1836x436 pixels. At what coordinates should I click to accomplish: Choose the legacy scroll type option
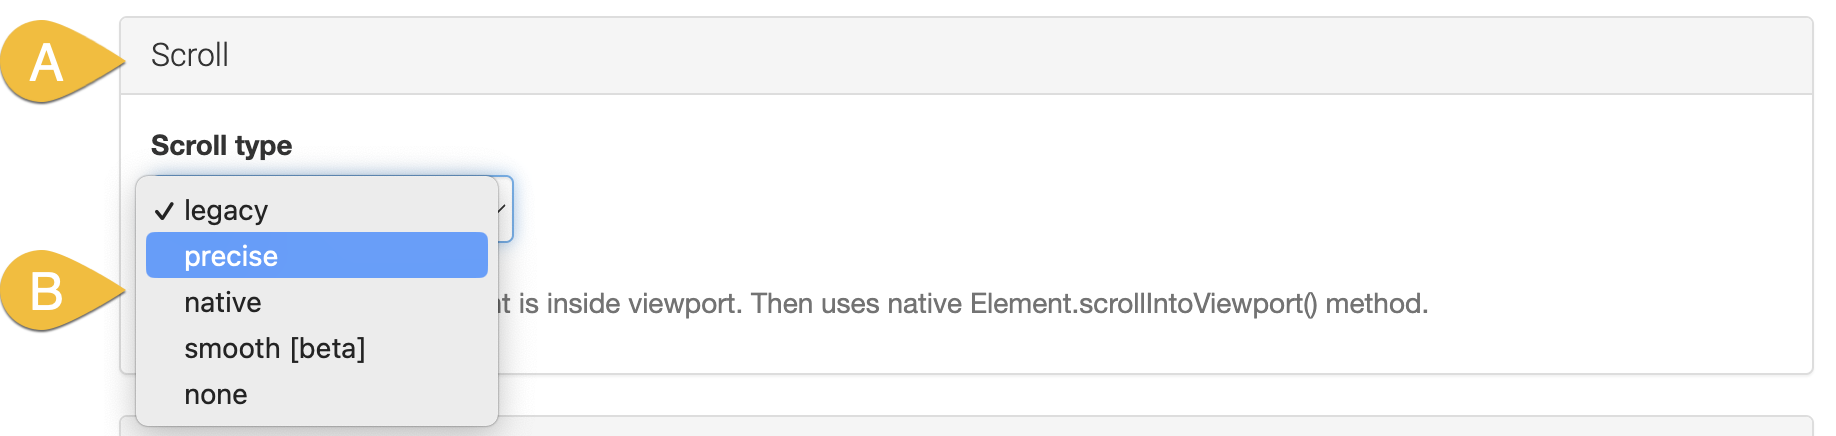pyautogui.click(x=226, y=211)
